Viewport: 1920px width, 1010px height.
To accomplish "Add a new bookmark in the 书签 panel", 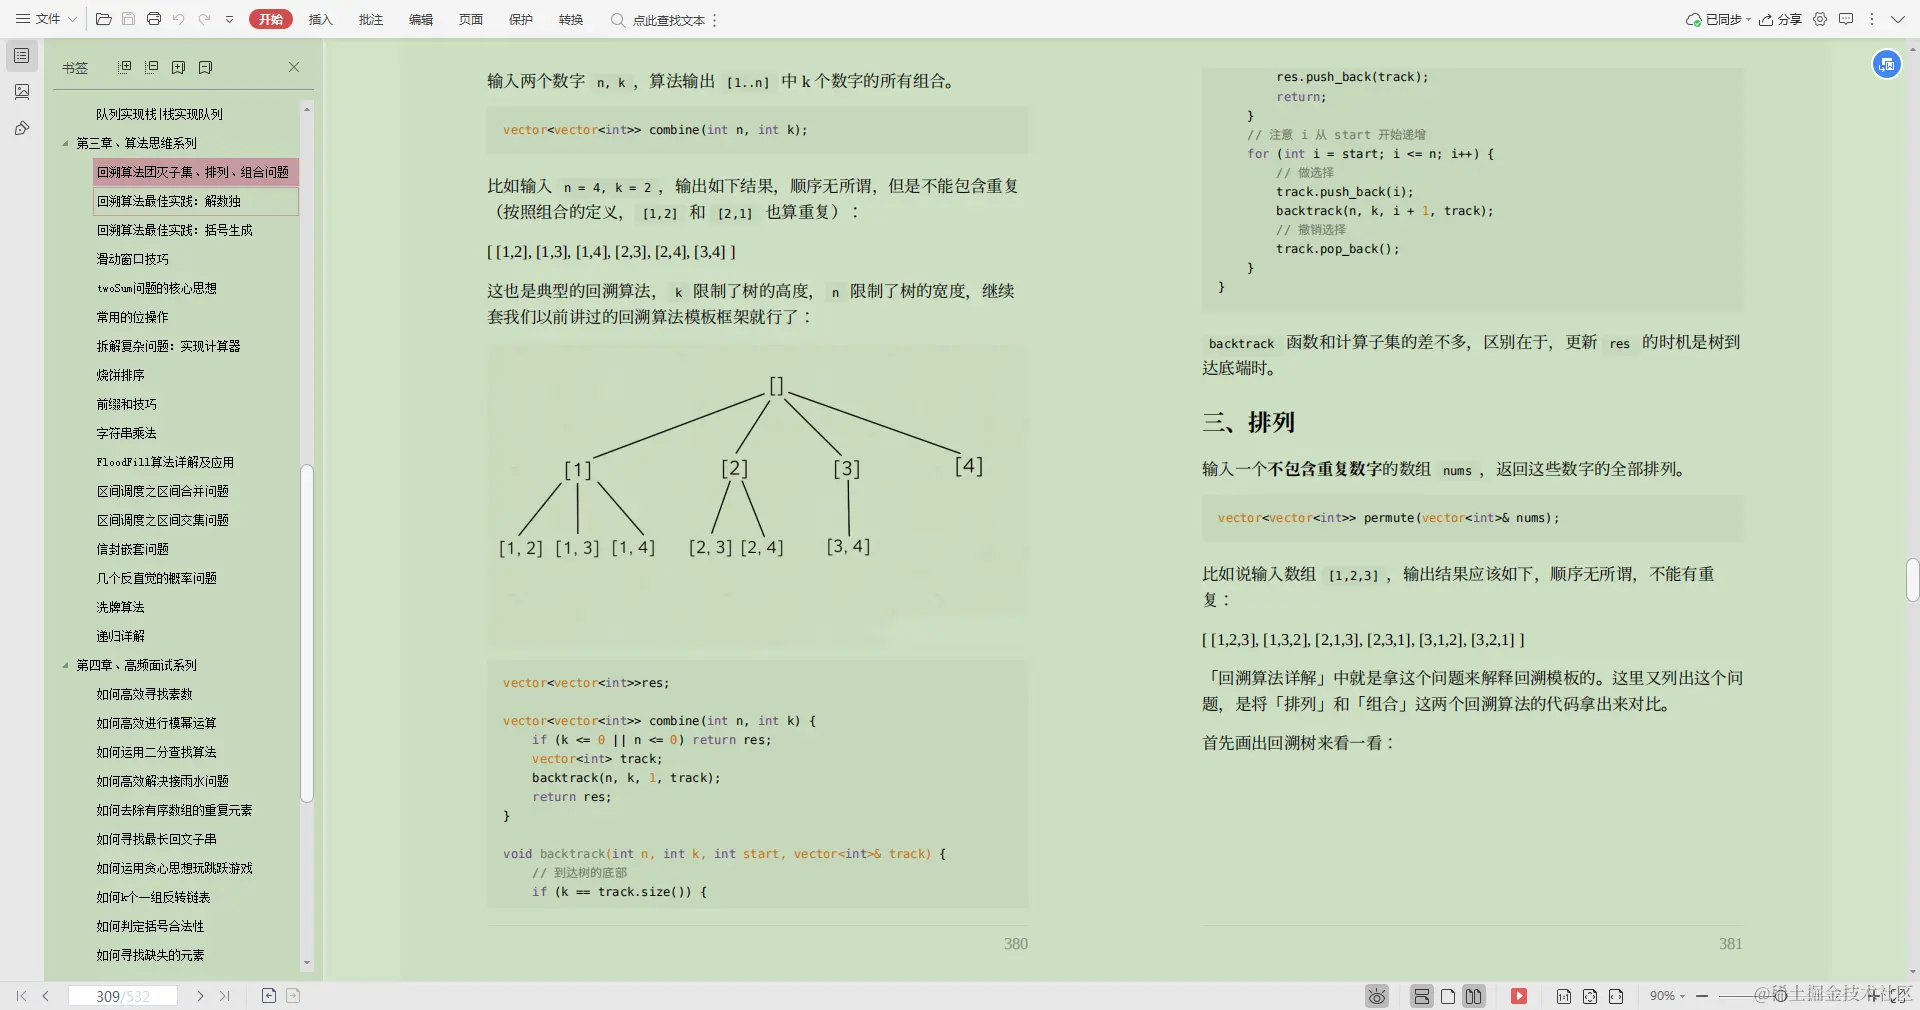I will coord(179,67).
